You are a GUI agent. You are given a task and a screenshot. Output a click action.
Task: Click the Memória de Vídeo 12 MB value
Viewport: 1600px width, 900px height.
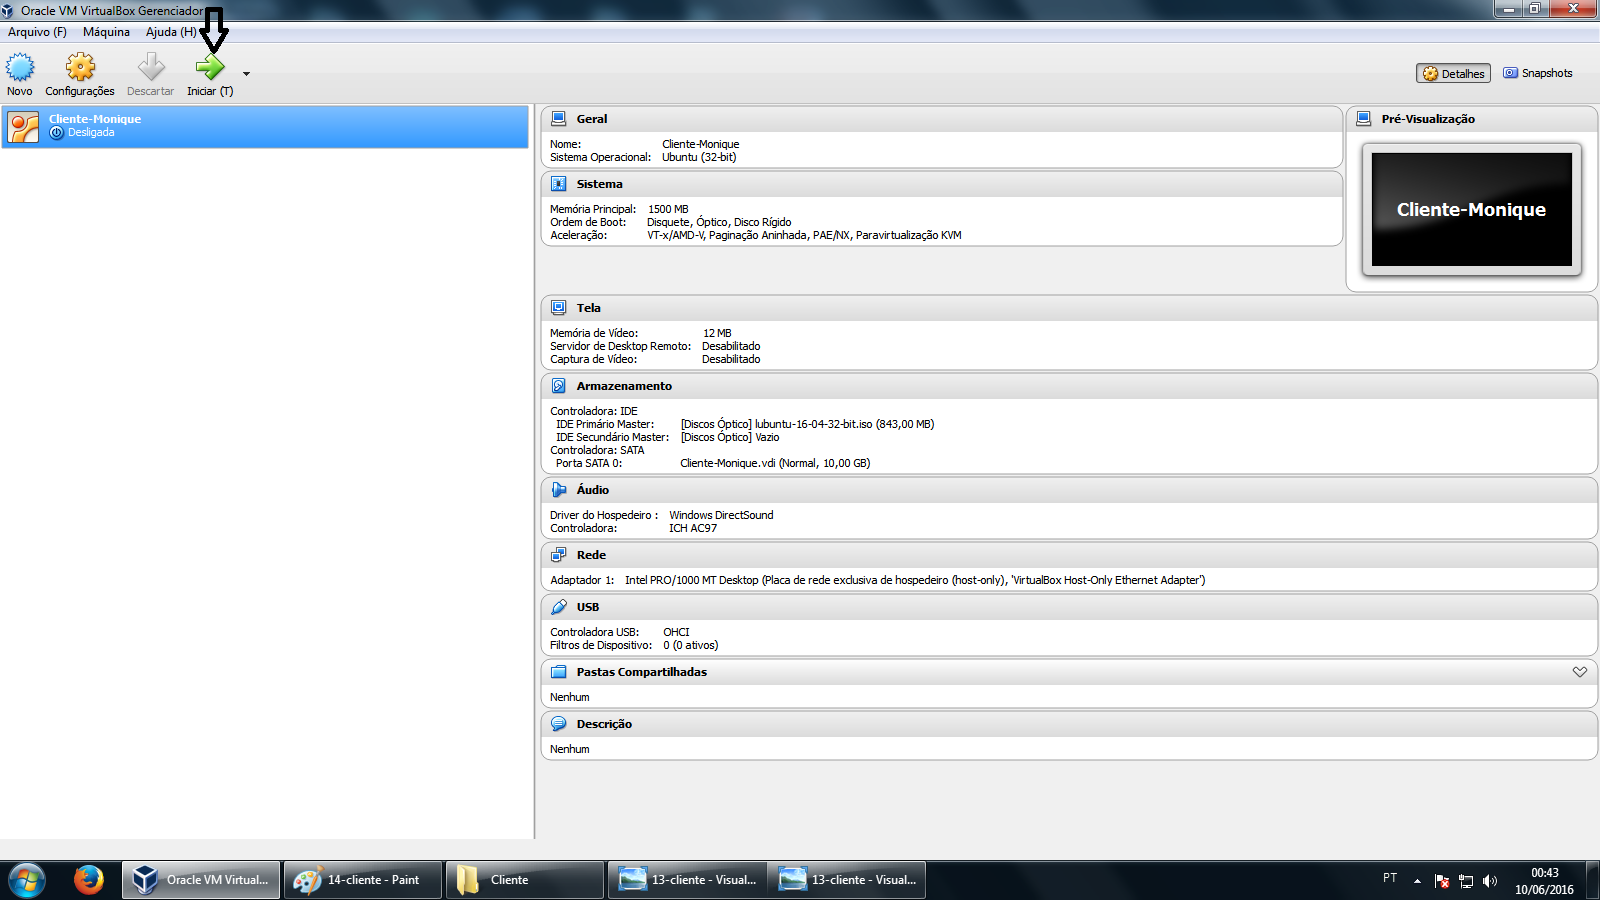pyautogui.click(x=717, y=333)
